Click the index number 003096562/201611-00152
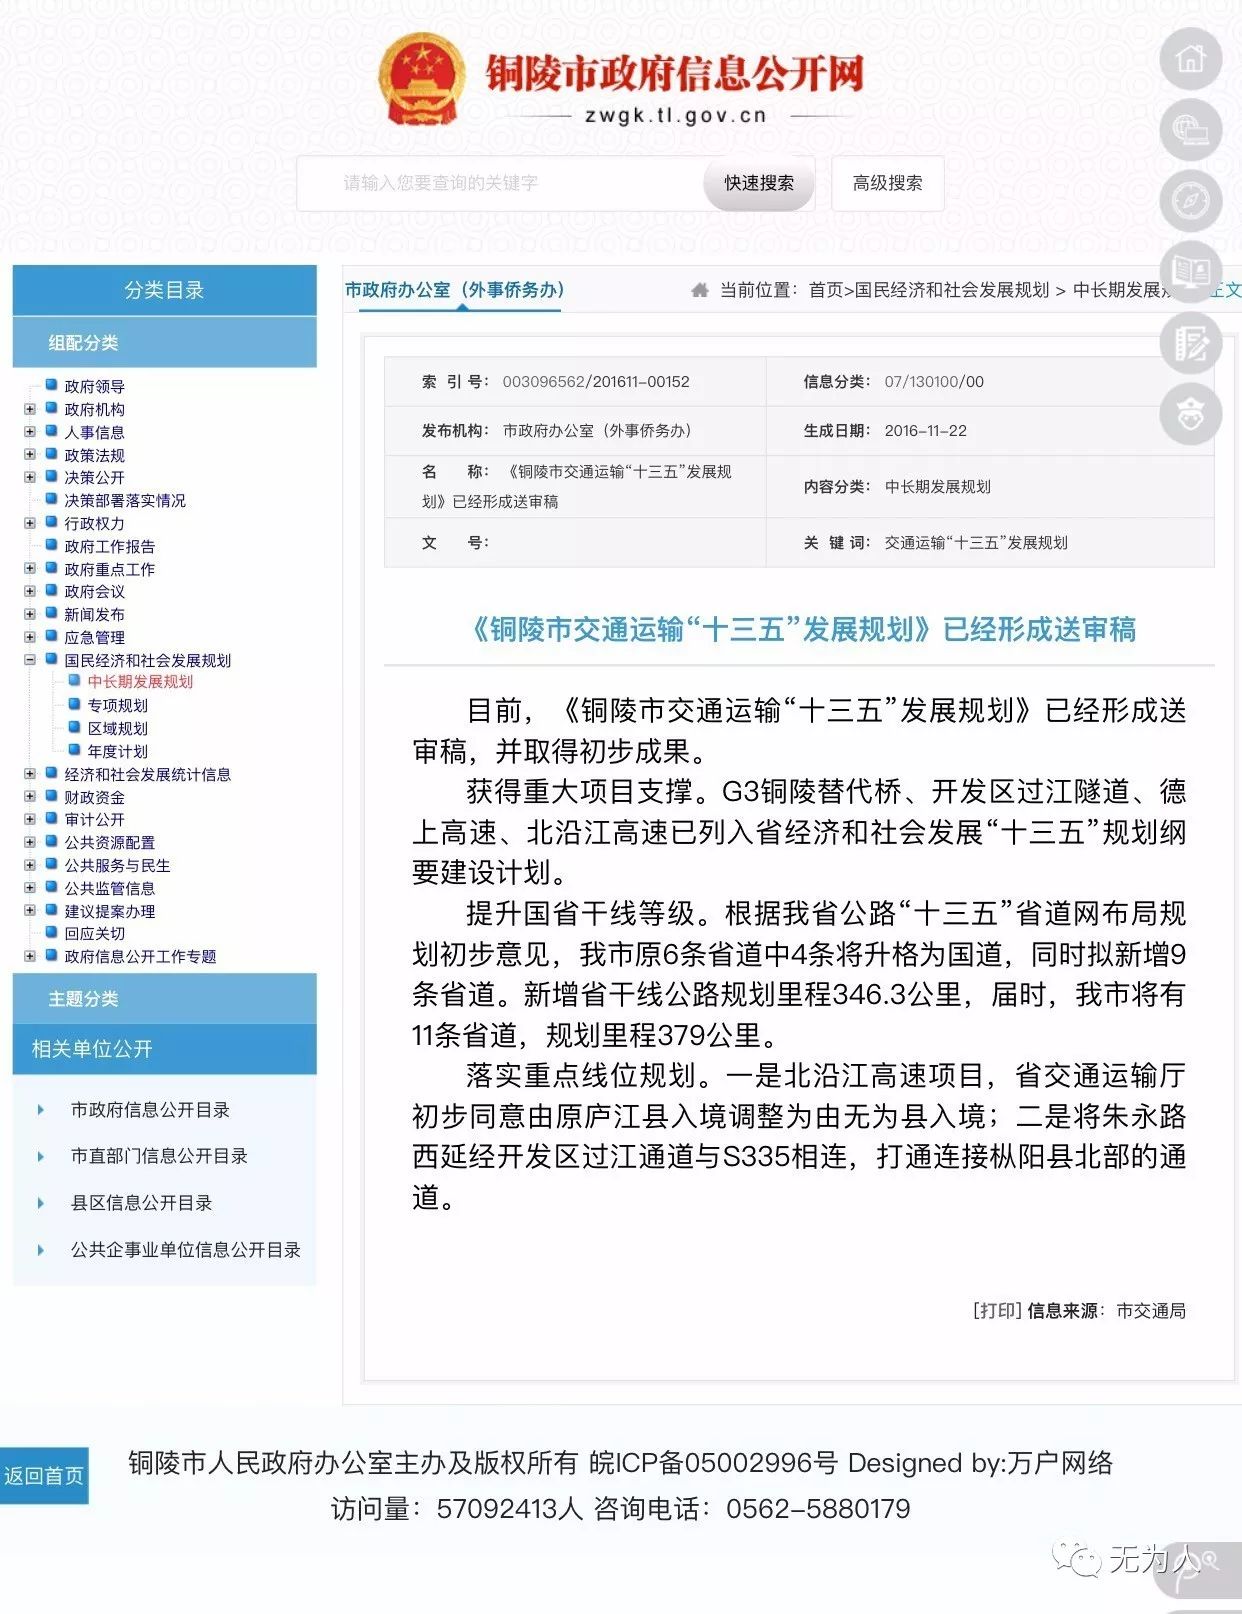The height and width of the screenshot is (1614, 1242). point(596,382)
